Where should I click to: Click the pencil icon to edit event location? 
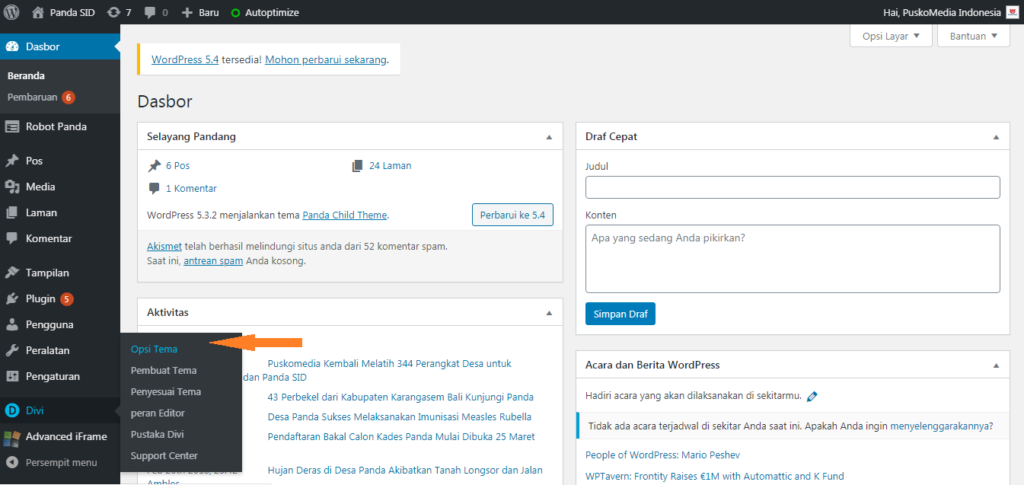(812, 396)
